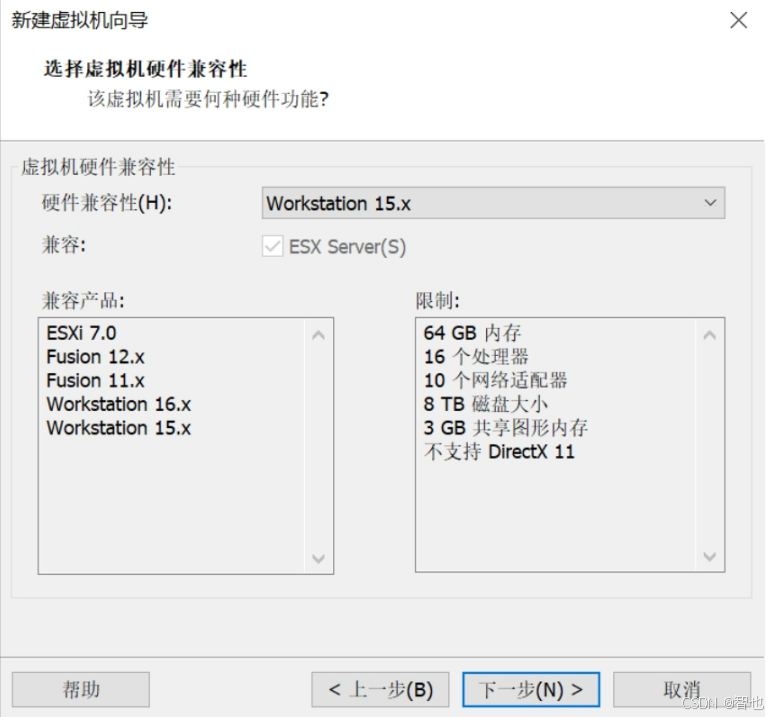Select Workstation 16.x in compatible products list
The image size is (771, 717).
pyautogui.click(x=119, y=404)
